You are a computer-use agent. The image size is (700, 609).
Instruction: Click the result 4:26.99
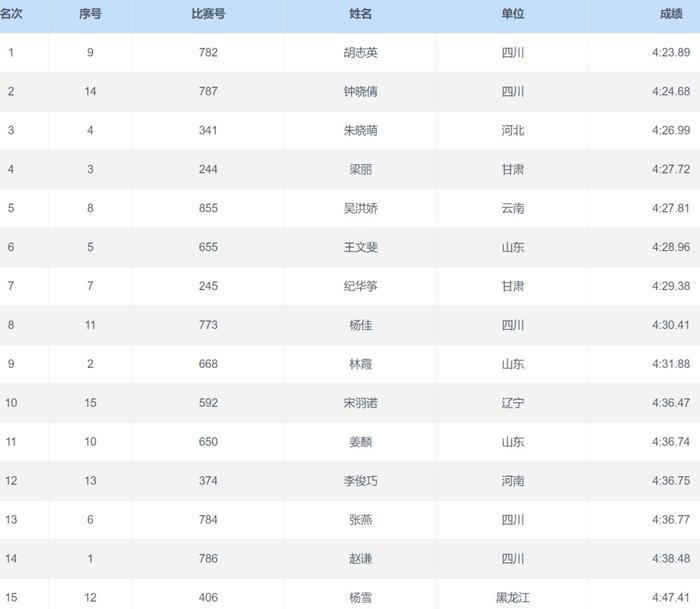671,130
